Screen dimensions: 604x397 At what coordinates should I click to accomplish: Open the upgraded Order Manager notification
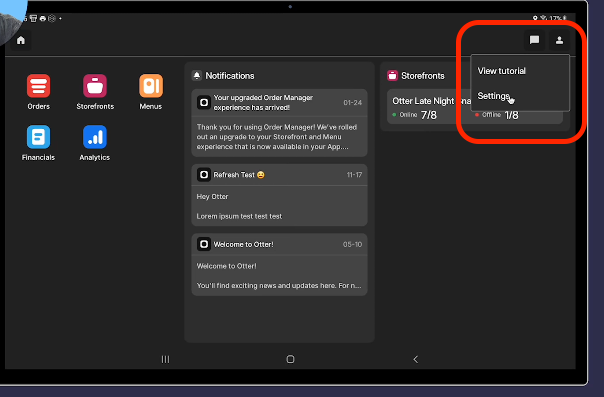279,123
